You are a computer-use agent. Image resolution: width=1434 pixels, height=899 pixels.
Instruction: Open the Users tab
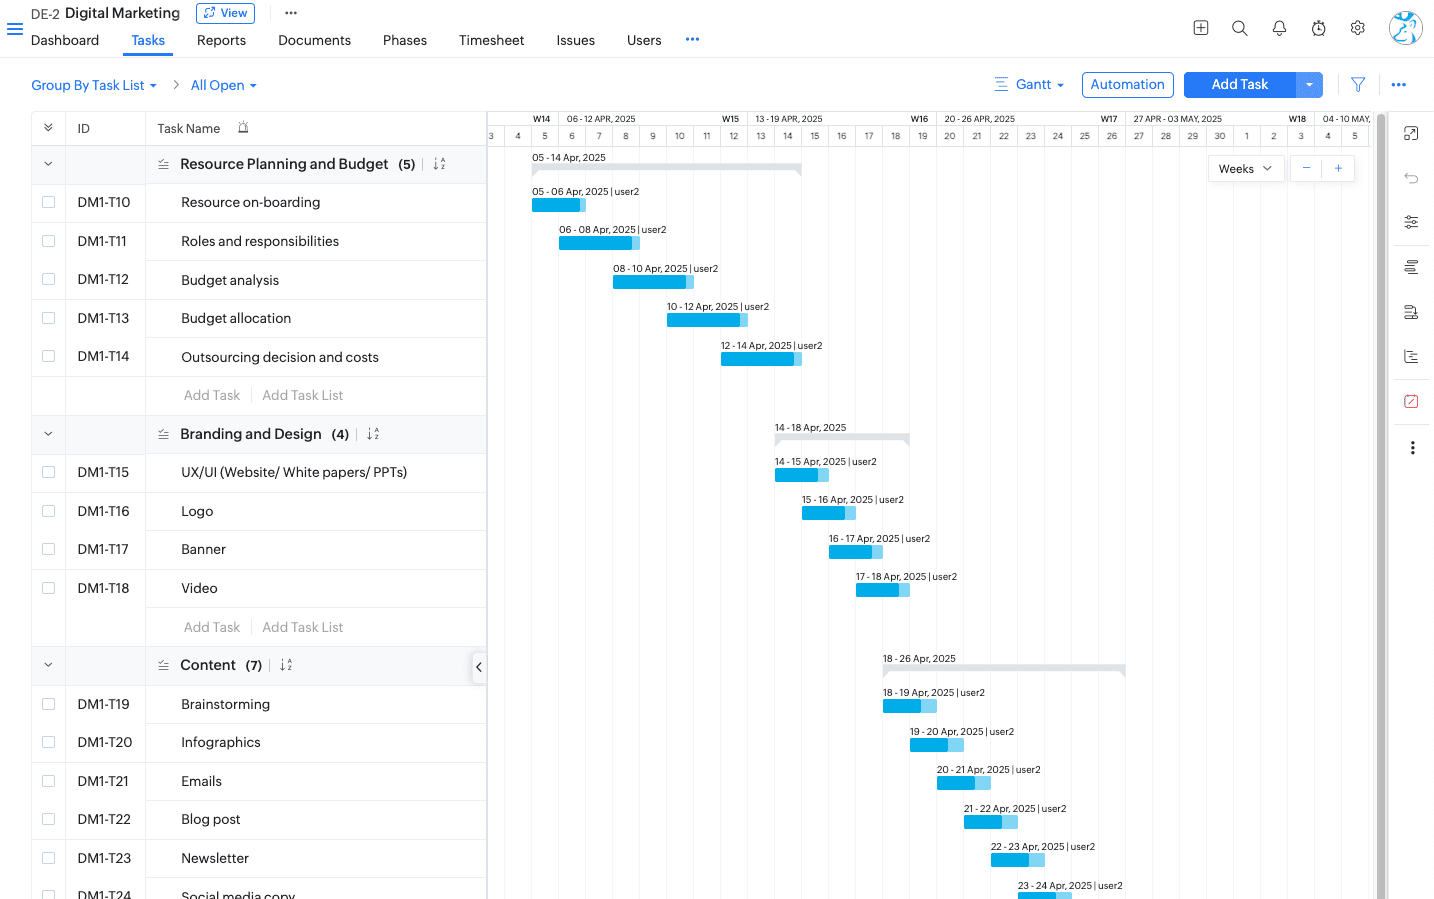pos(644,40)
